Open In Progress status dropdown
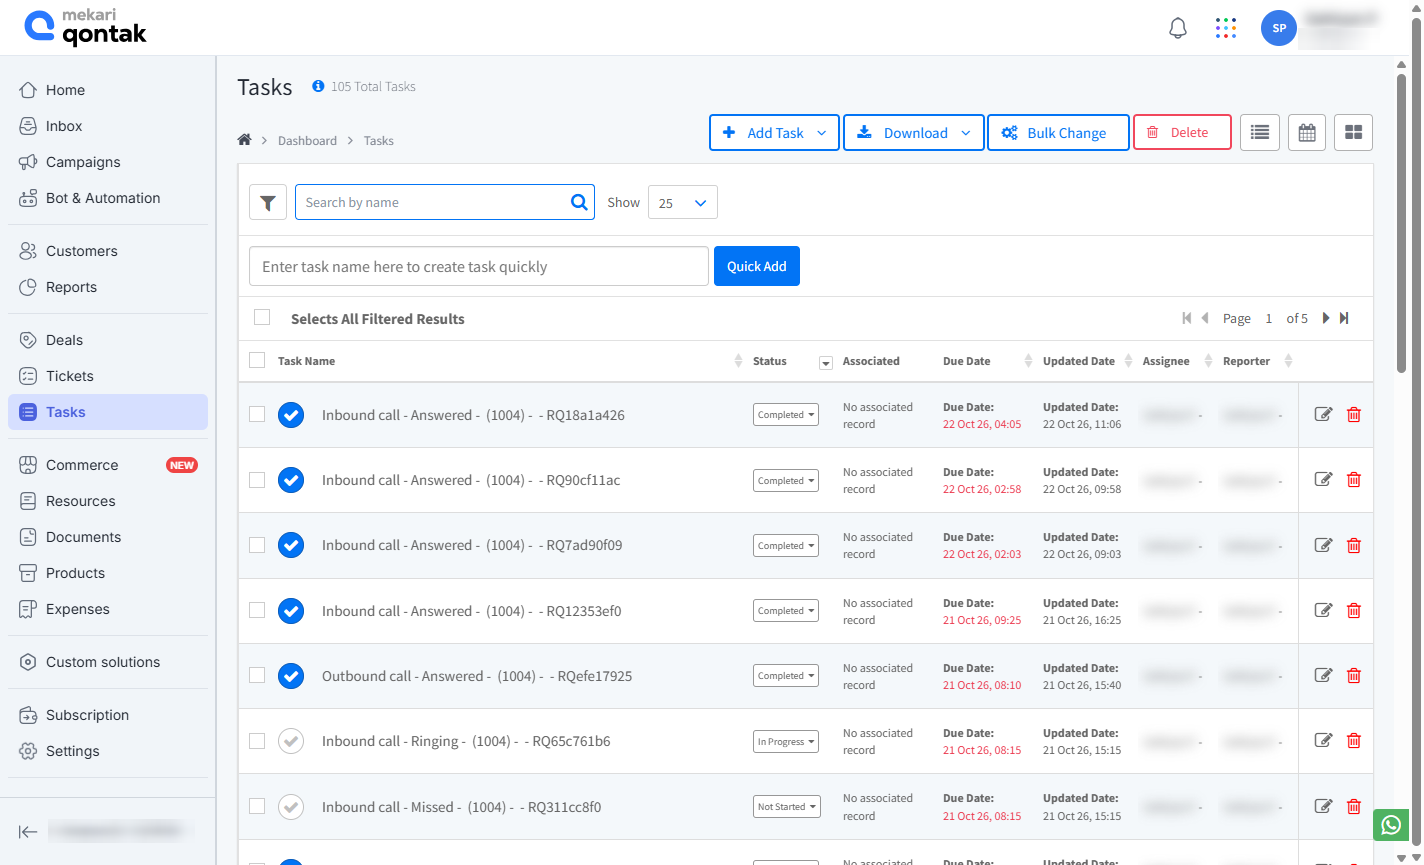Screen dimensions: 1424x865 coord(786,741)
